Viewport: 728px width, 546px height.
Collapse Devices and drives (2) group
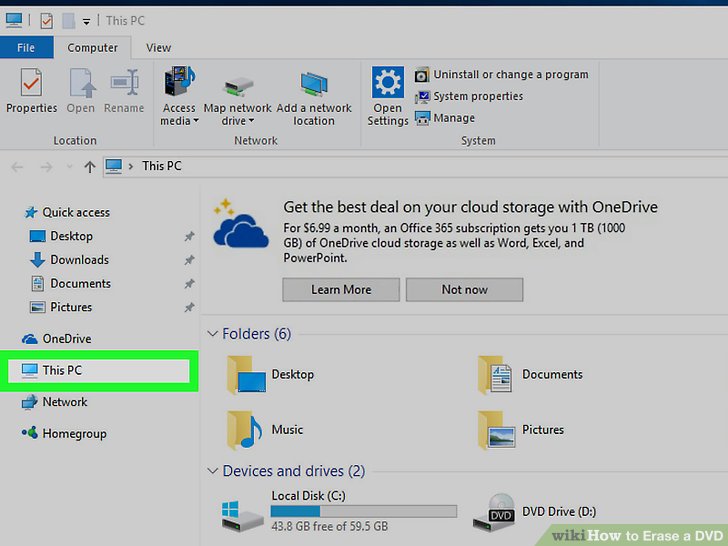tap(213, 471)
